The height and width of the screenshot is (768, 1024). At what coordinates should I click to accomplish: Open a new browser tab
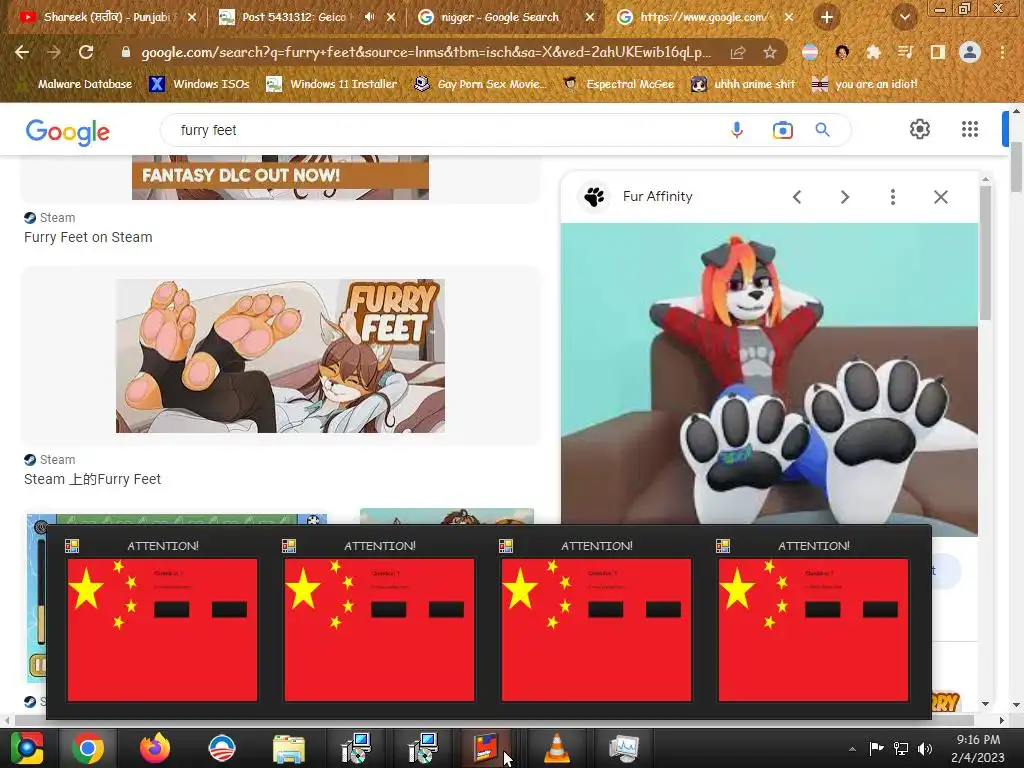coord(827,17)
